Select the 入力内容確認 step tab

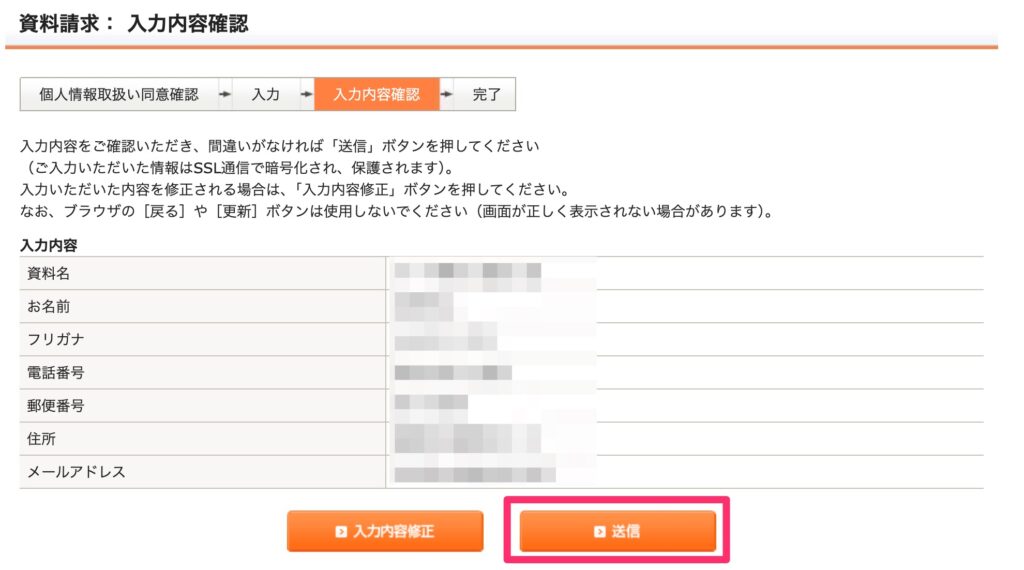(377, 94)
